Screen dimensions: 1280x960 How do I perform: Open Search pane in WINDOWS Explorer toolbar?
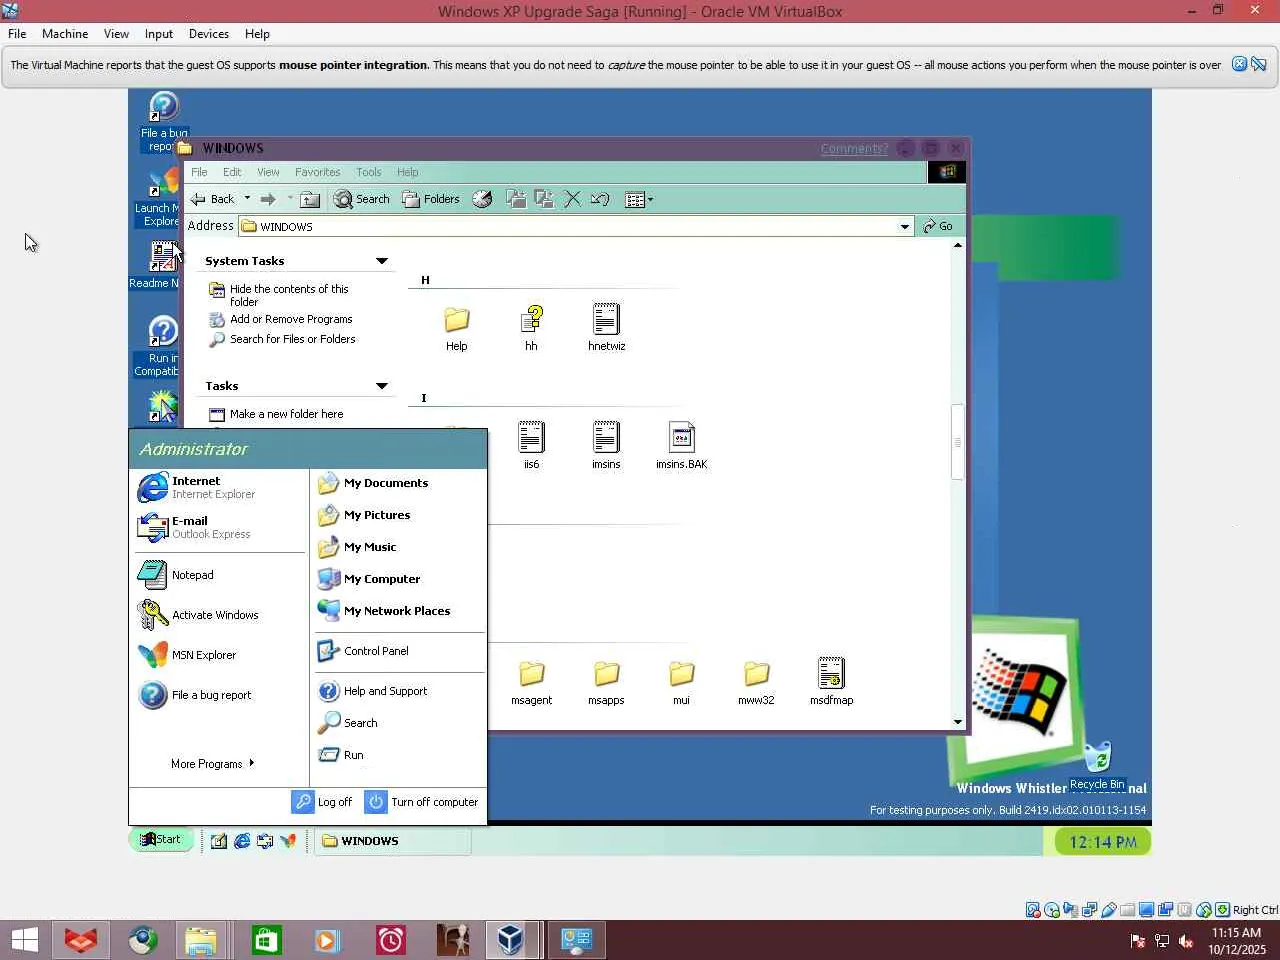(361, 199)
